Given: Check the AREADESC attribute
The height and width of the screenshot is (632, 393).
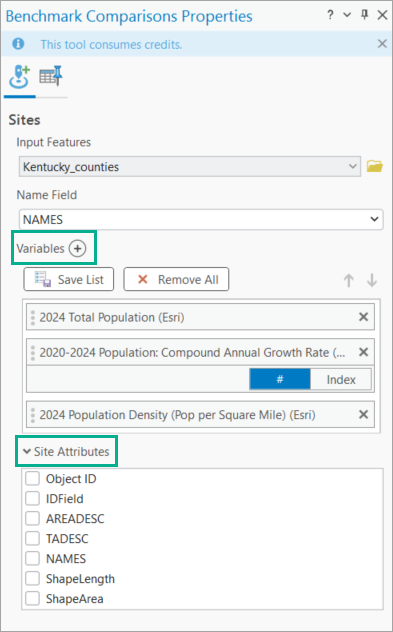Looking at the screenshot, I should 32,518.
